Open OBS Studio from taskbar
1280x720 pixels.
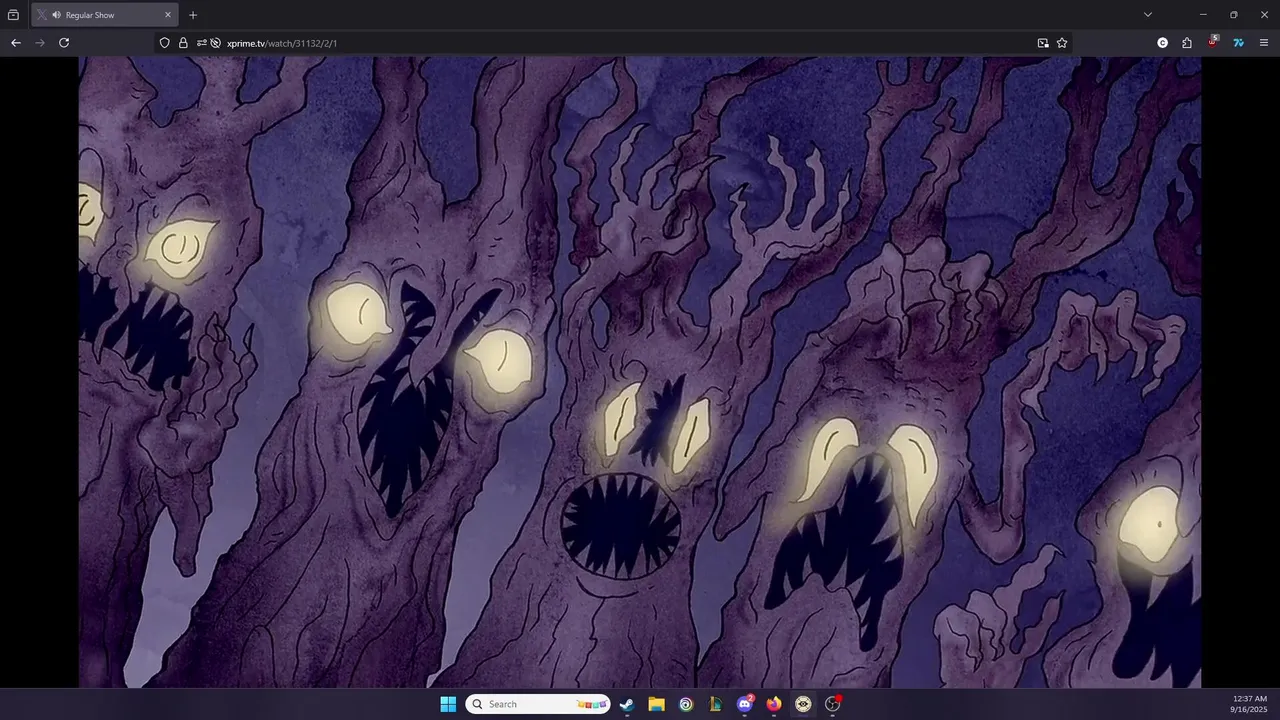[832, 704]
